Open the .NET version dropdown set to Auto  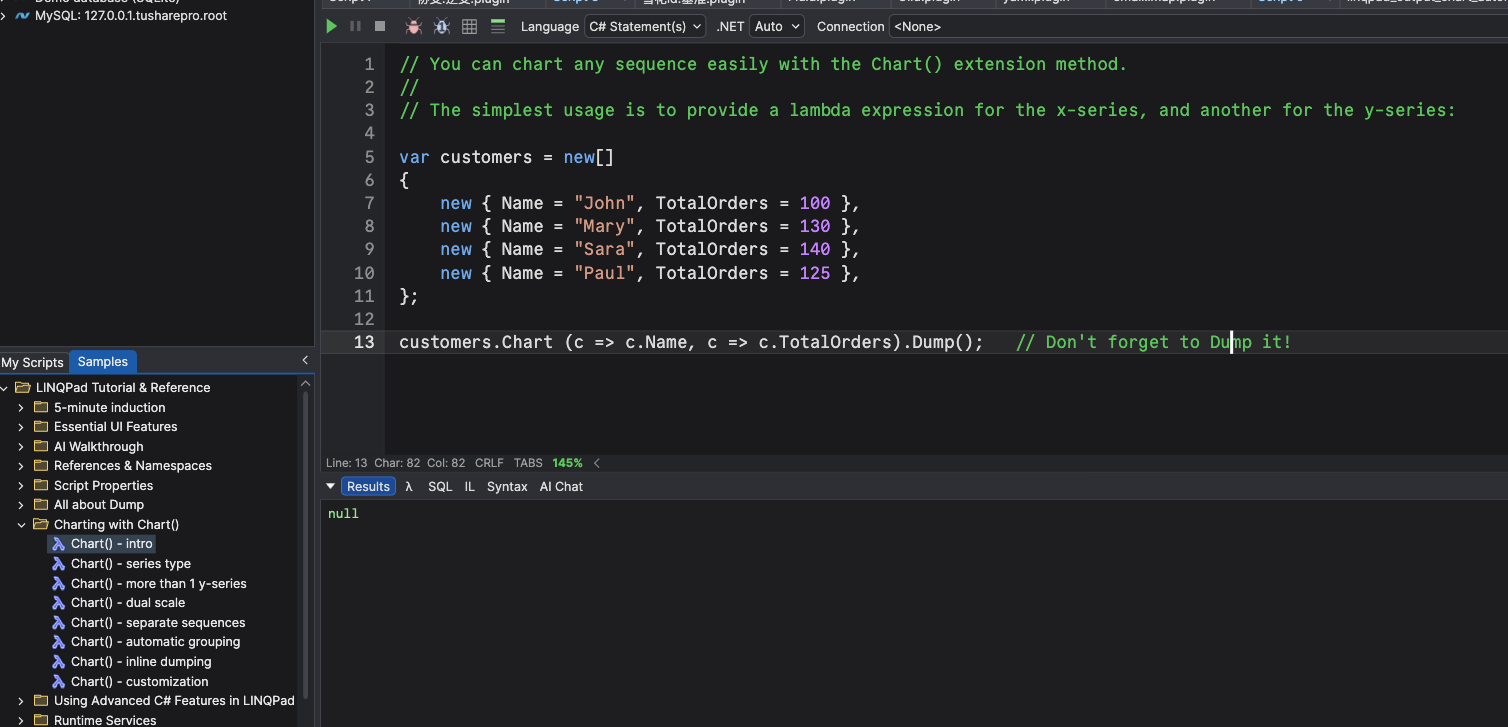pos(777,26)
